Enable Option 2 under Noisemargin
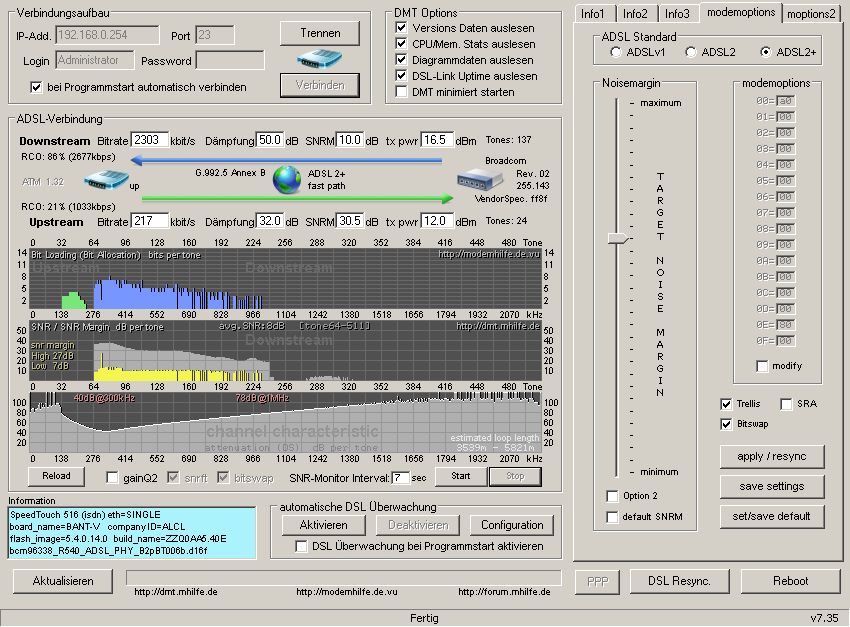This screenshot has width=850, height=627. pos(612,496)
